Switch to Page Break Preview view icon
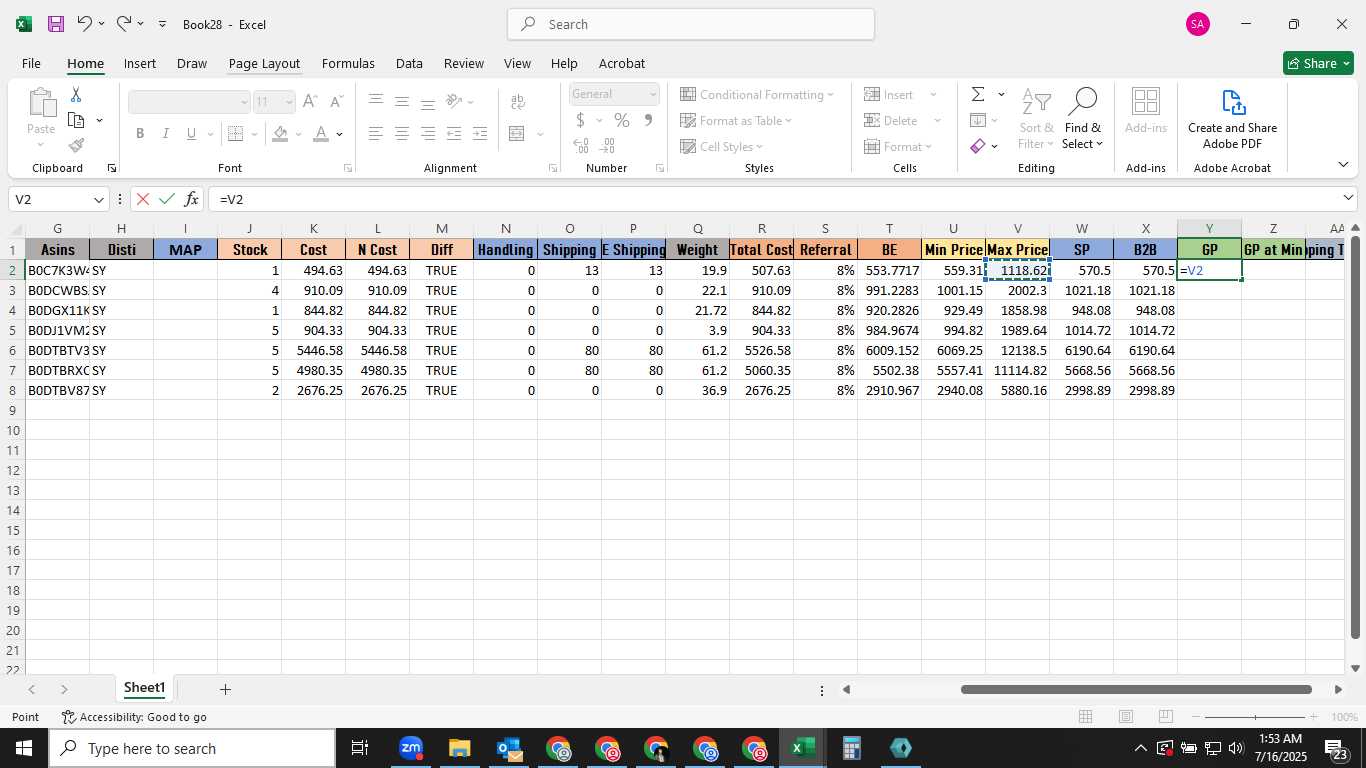Screen dimensions: 1366x768 (x=1166, y=716)
